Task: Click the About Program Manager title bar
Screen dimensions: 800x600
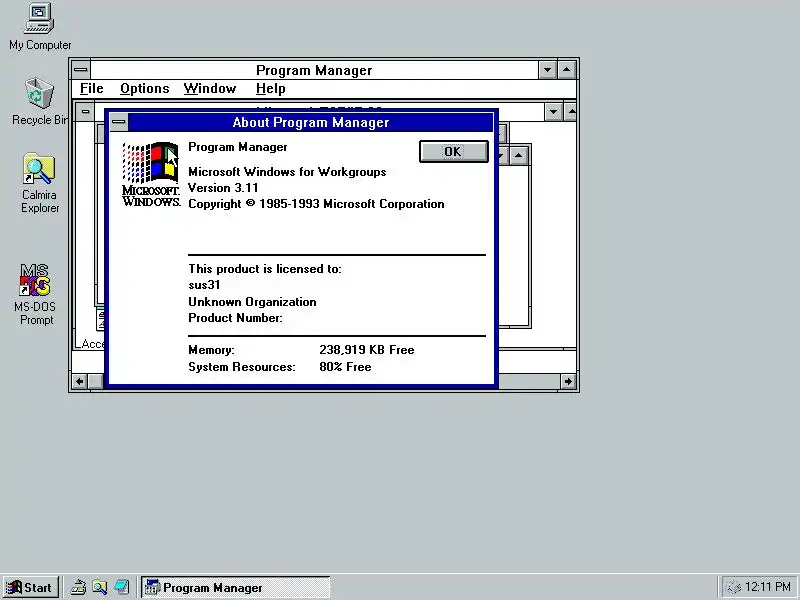Action: (x=310, y=122)
